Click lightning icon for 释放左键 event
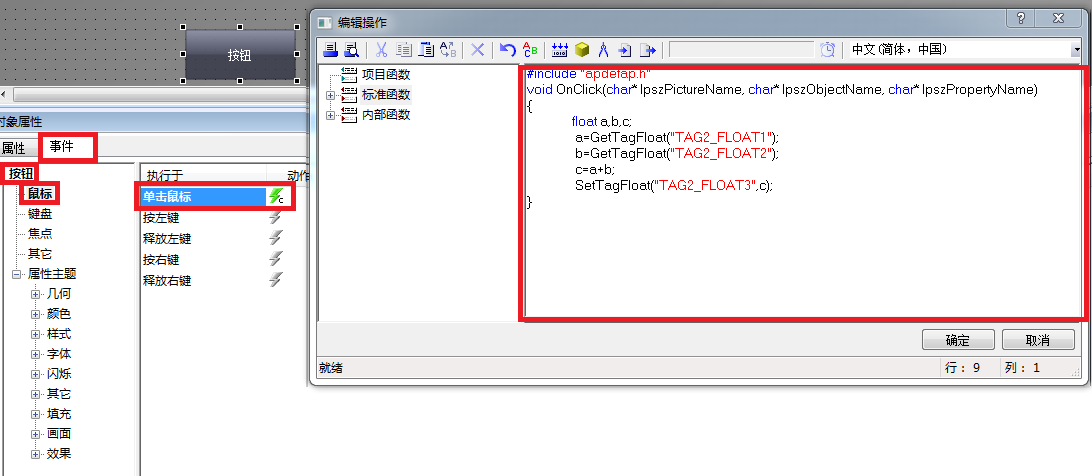1092x476 pixels. point(276,238)
